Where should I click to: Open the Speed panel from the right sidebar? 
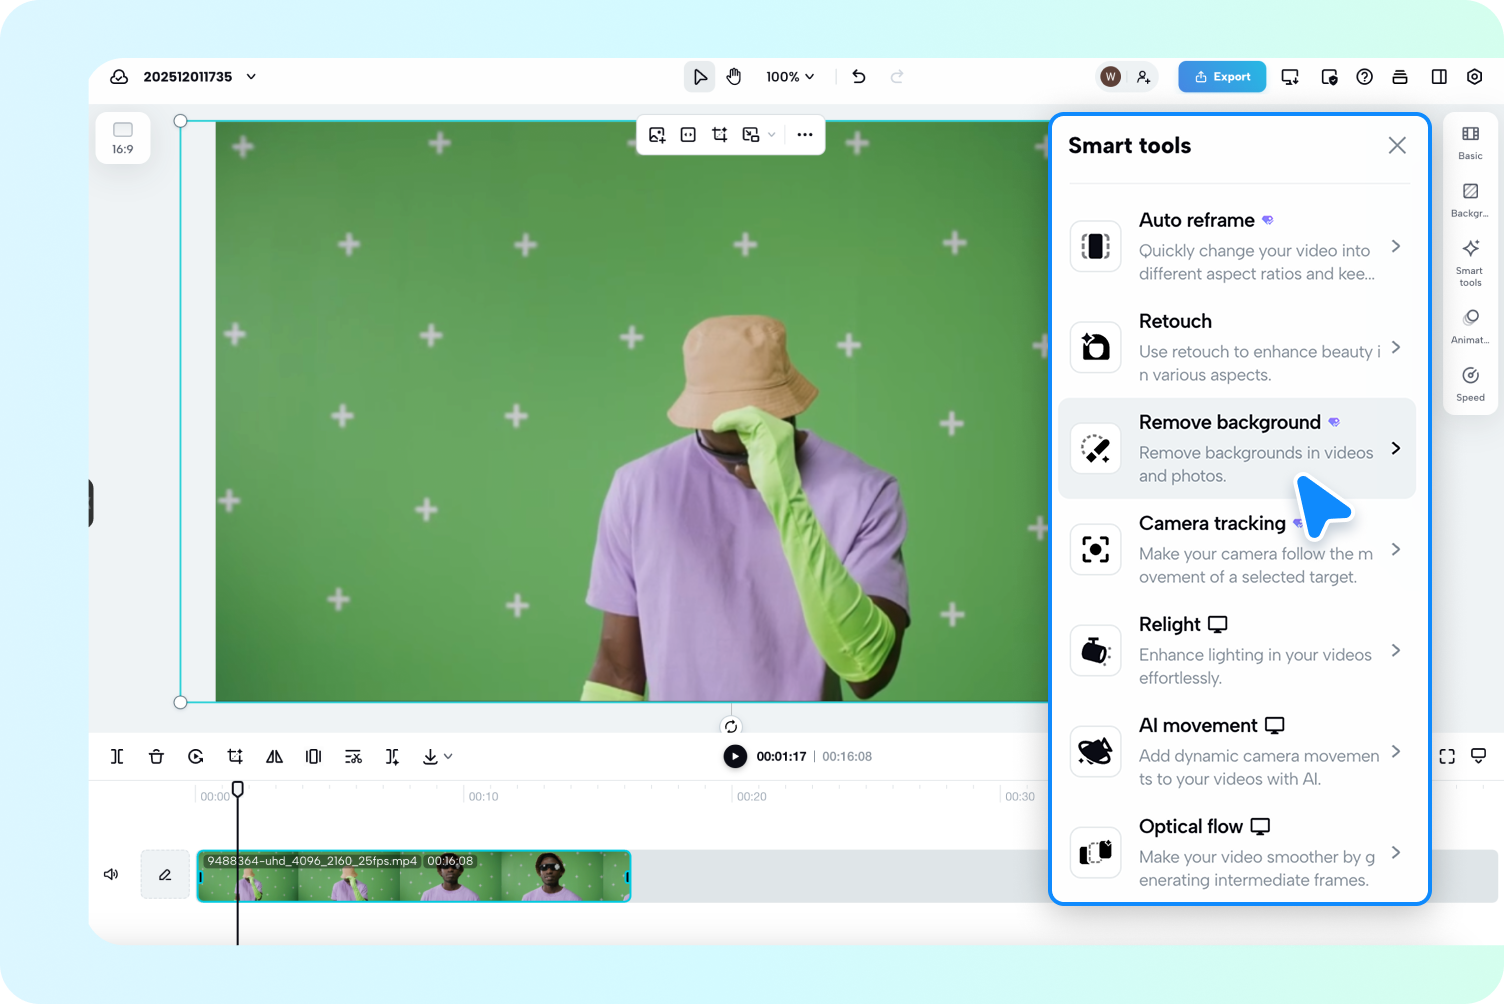pyautogui.click(x=1470, y=384)
